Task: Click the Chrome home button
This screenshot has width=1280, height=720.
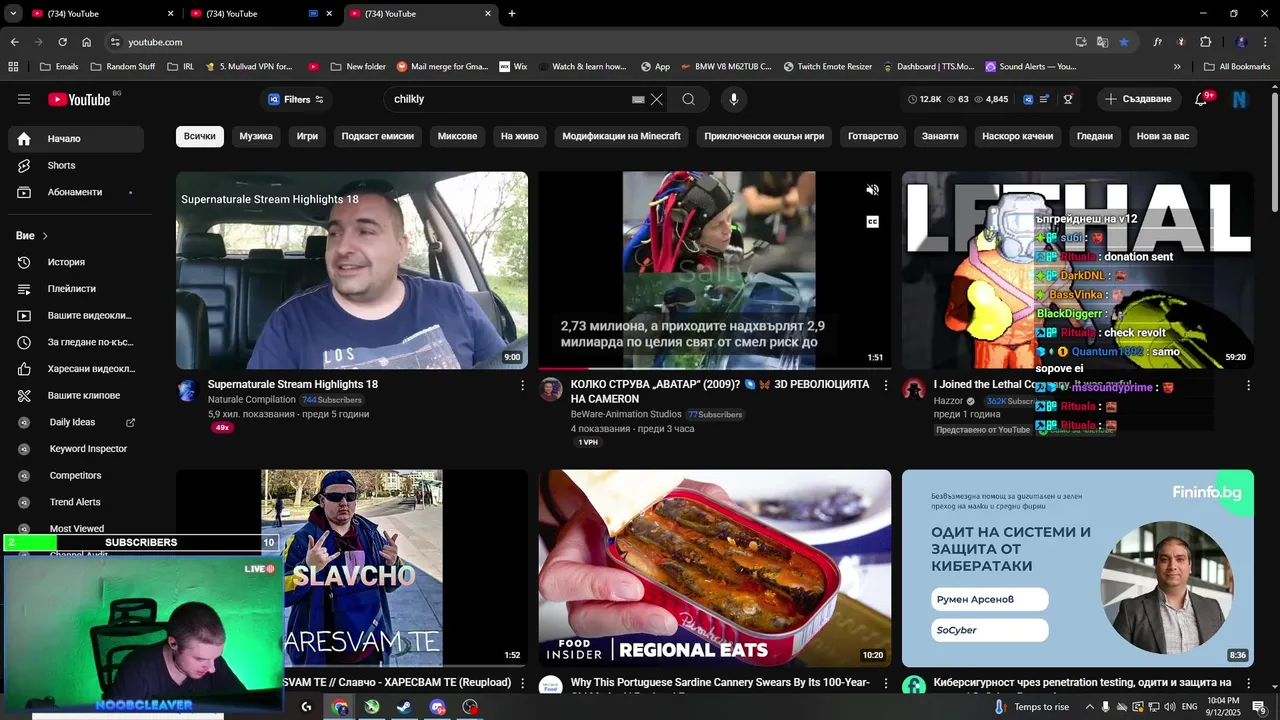Action: [x=86, y=42]
